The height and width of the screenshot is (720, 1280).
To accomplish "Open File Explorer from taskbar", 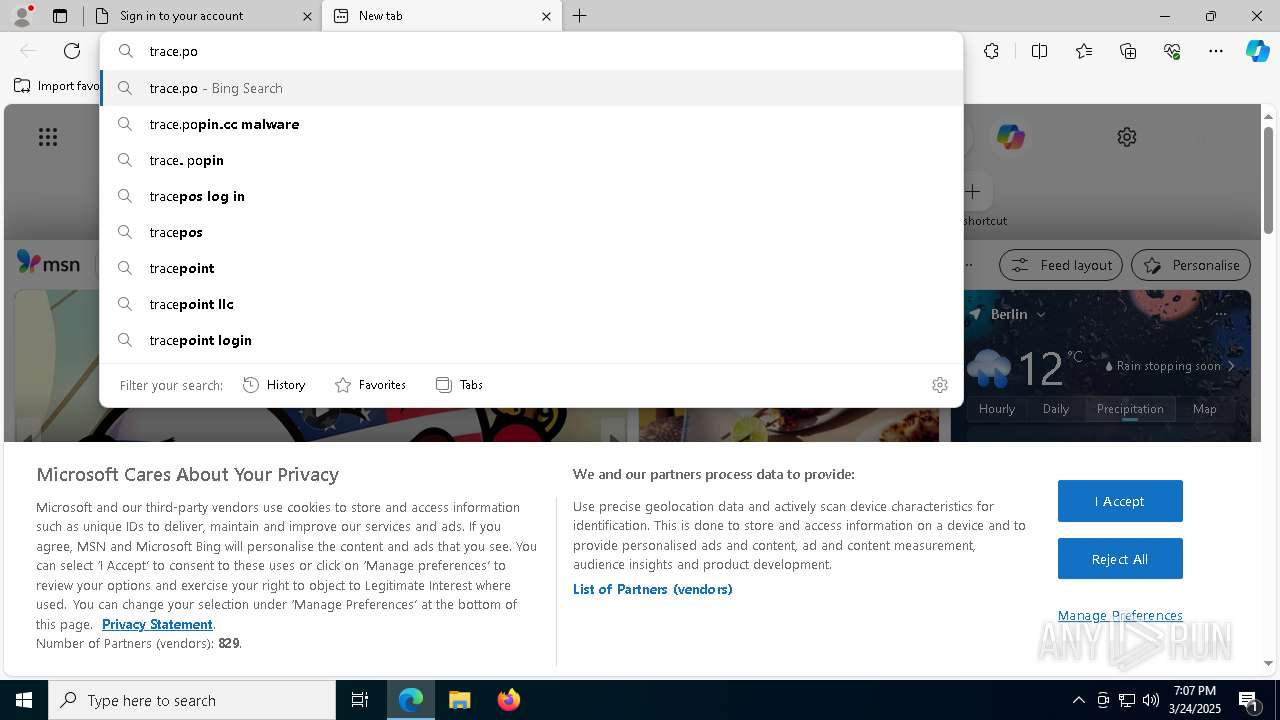I will [x=459, y=700].
